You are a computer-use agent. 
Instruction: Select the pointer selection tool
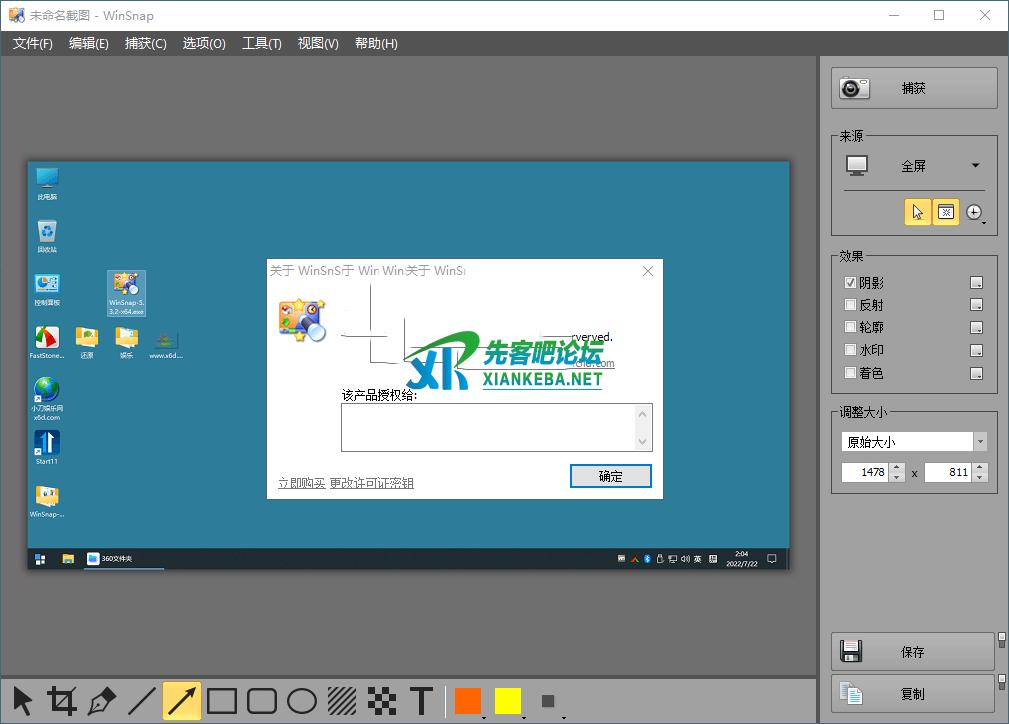click(23, 701)
